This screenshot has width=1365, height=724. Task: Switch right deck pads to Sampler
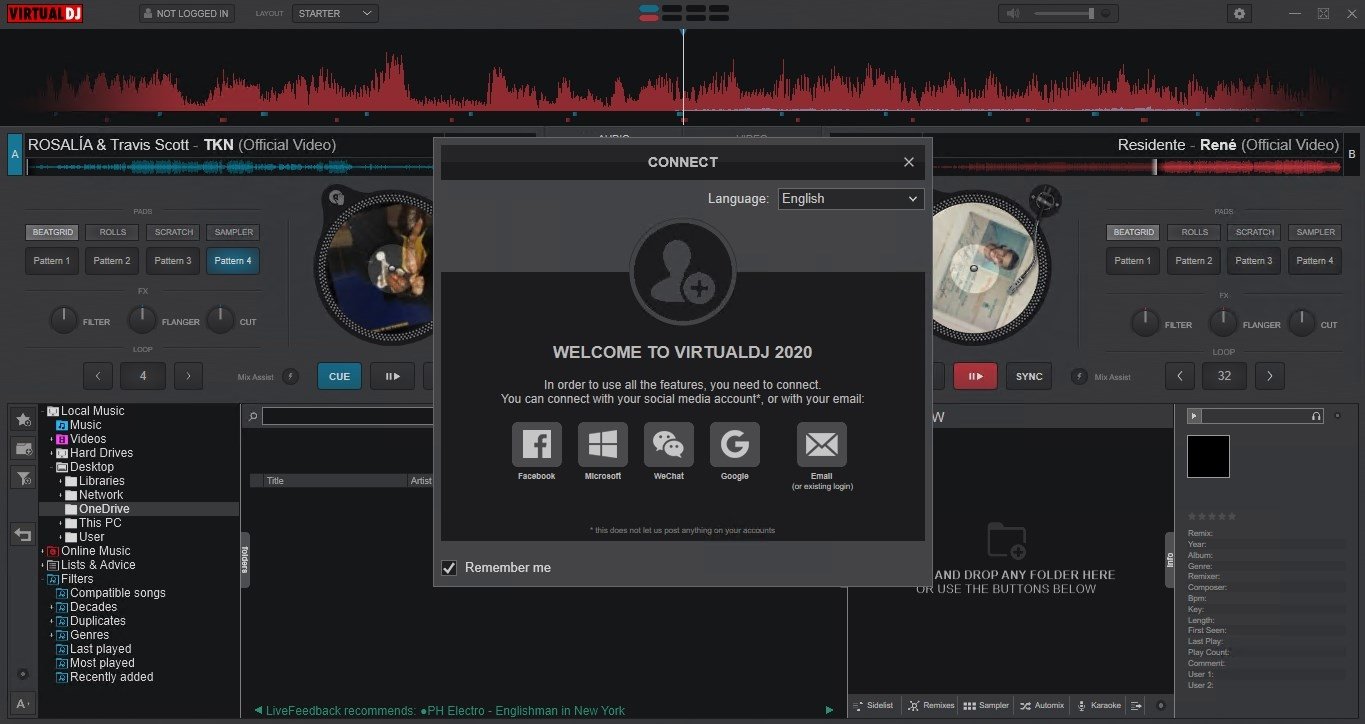(x=1315, y=232)
